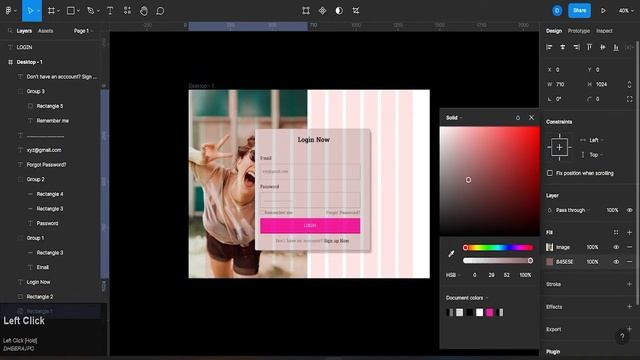Add a stroke with plus icon
The image size is (640, 360).
[x=629, y=284]
